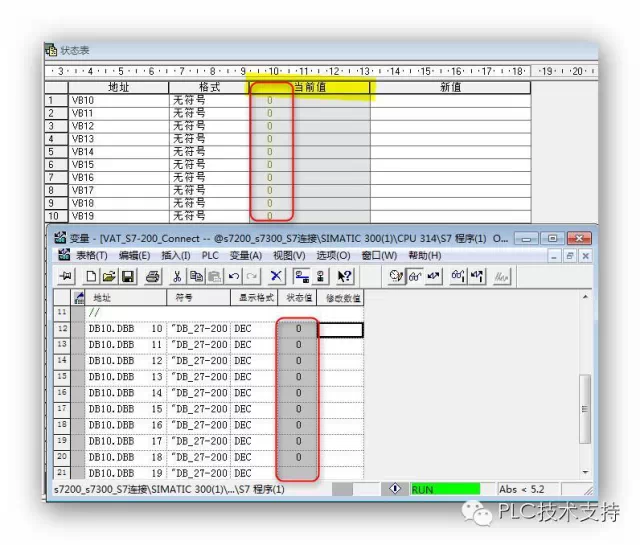Click the modify value field of row 12
Viewport: 640px width, 545px height.
(x=340, y=329)
